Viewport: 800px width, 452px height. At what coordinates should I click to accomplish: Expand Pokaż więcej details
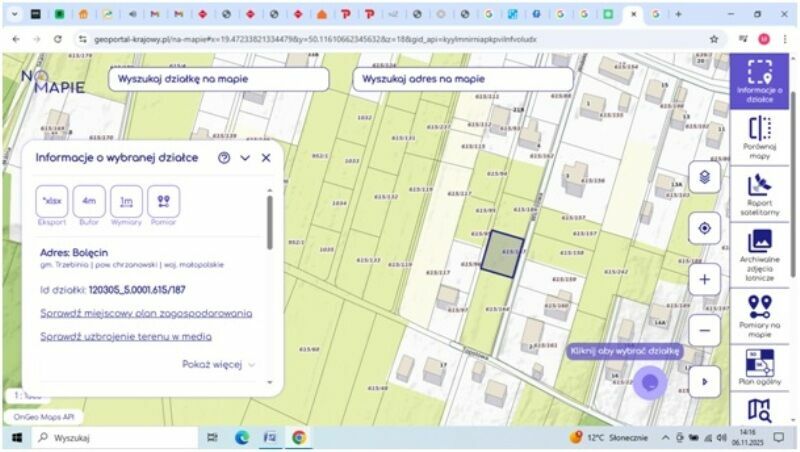click(x=218, y=365)
